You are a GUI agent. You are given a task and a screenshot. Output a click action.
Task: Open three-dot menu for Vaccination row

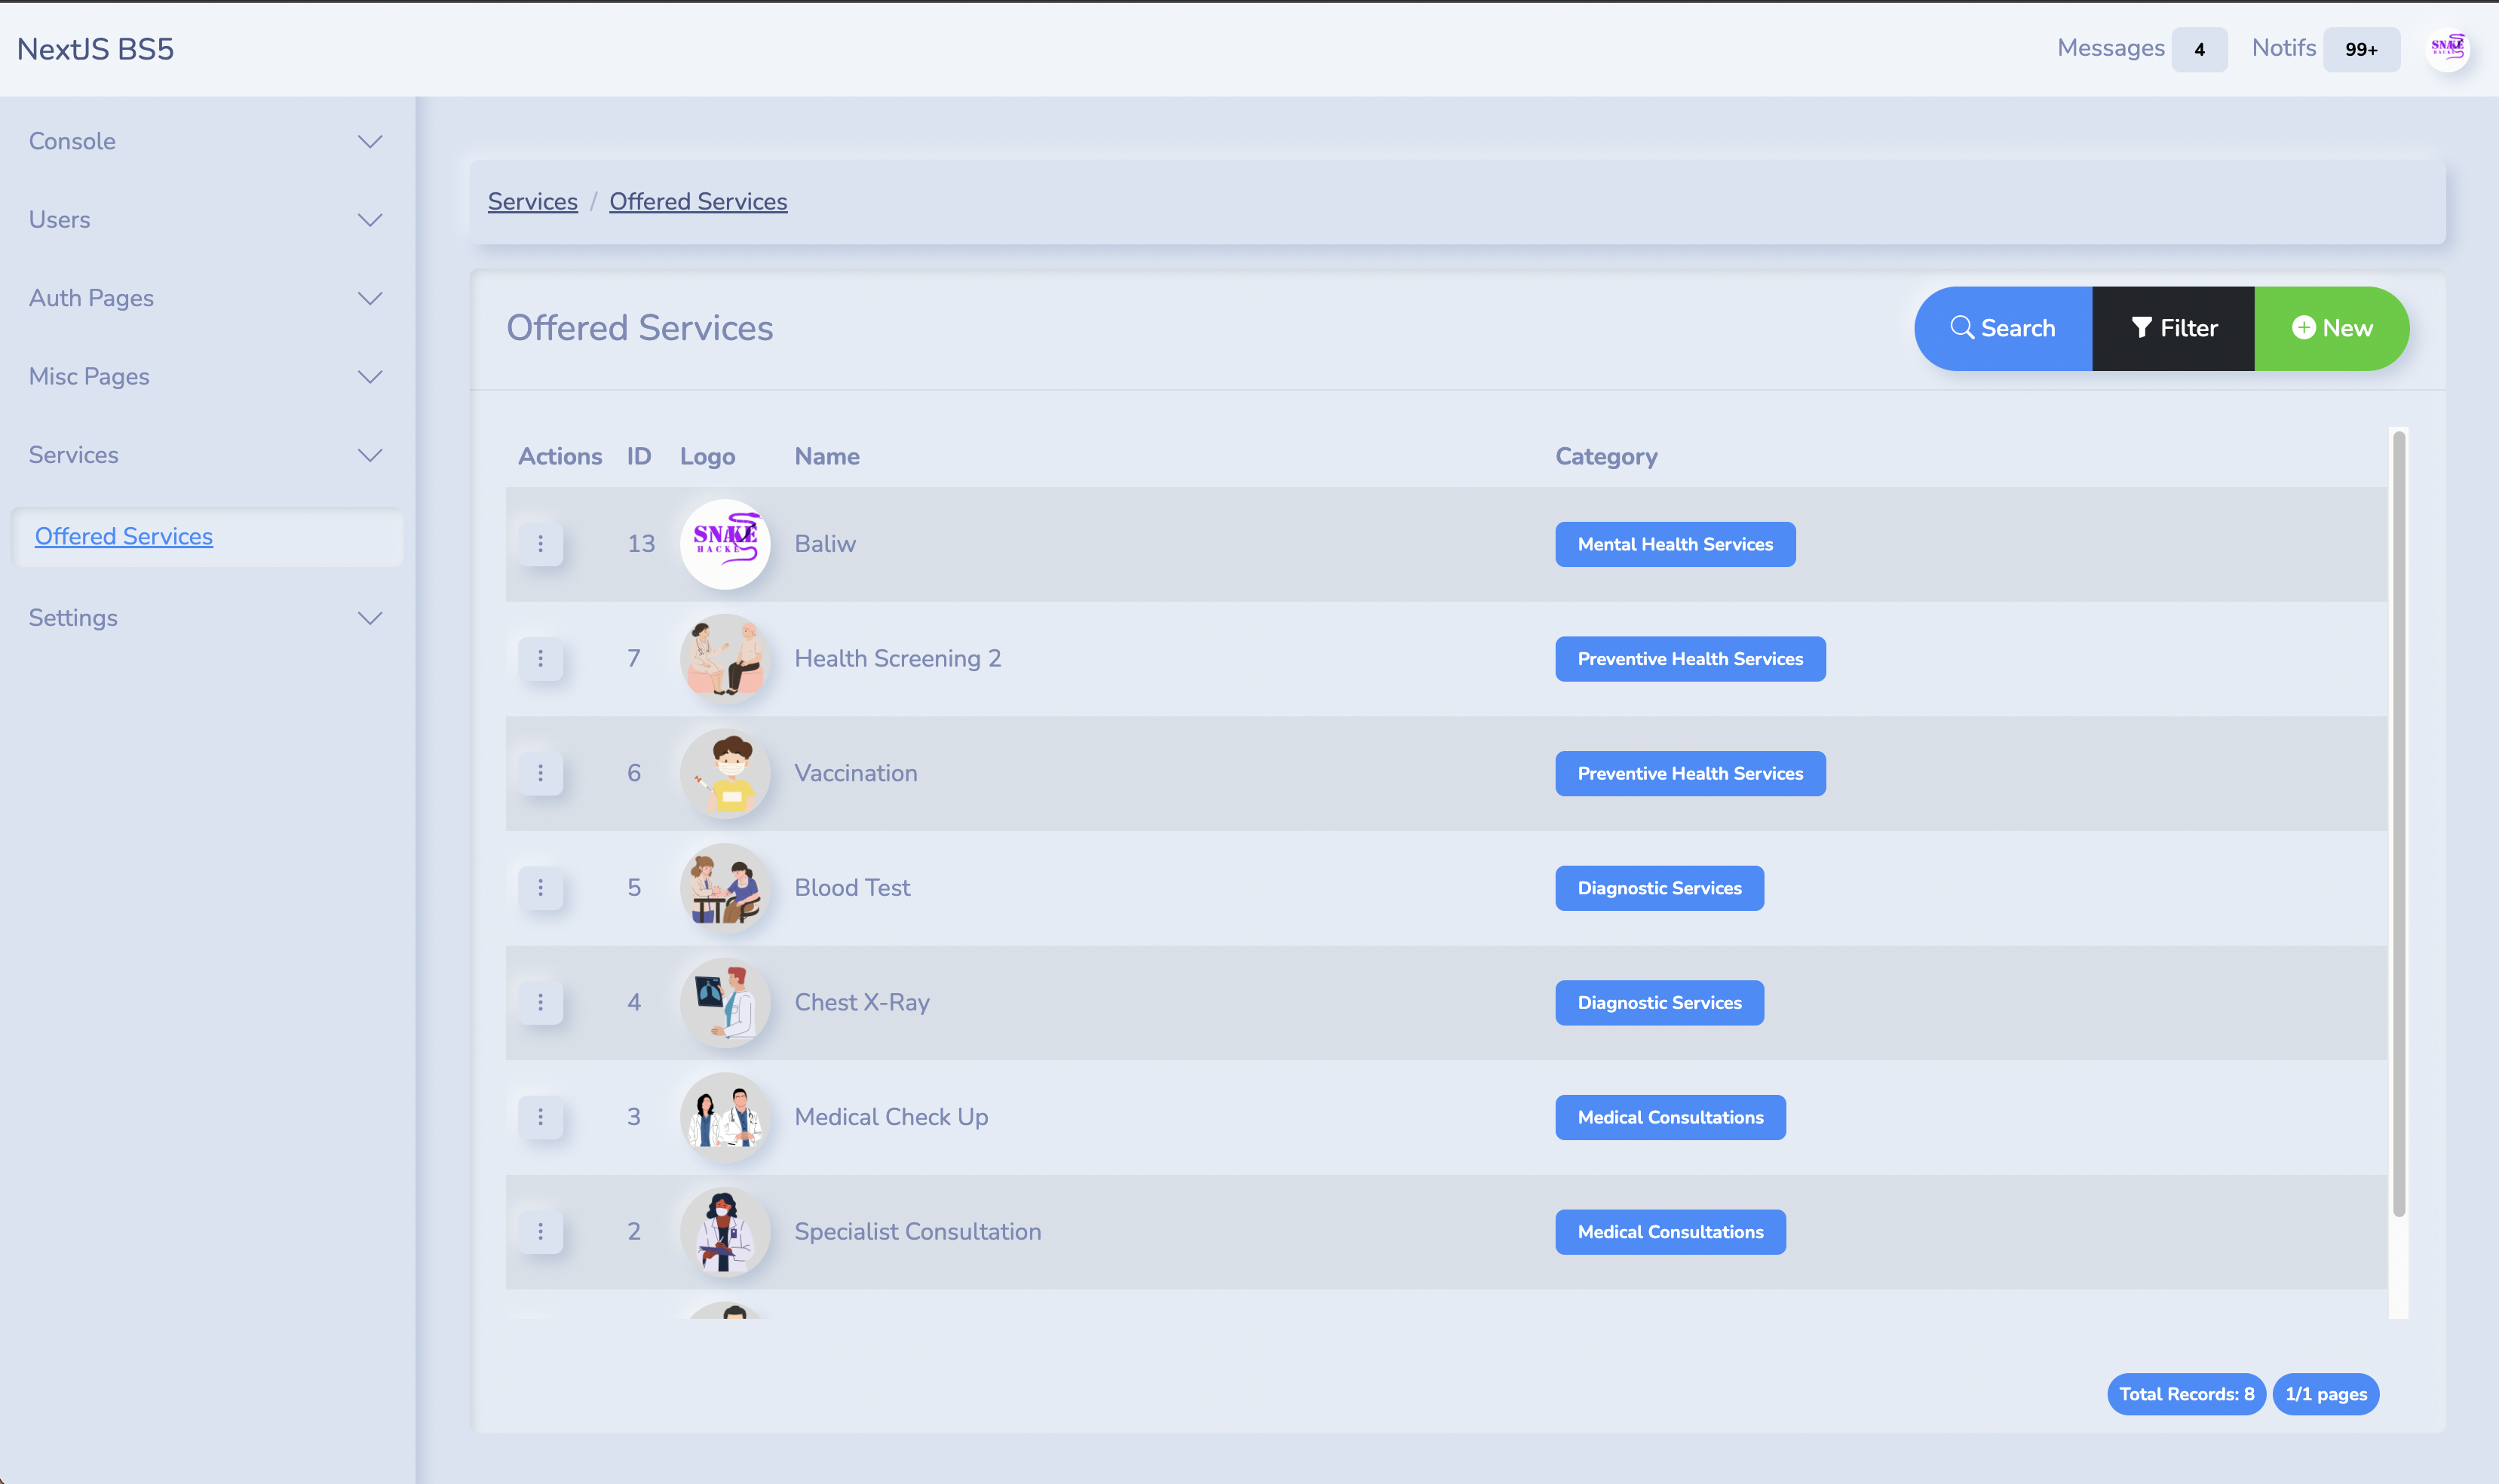point(540,773)
